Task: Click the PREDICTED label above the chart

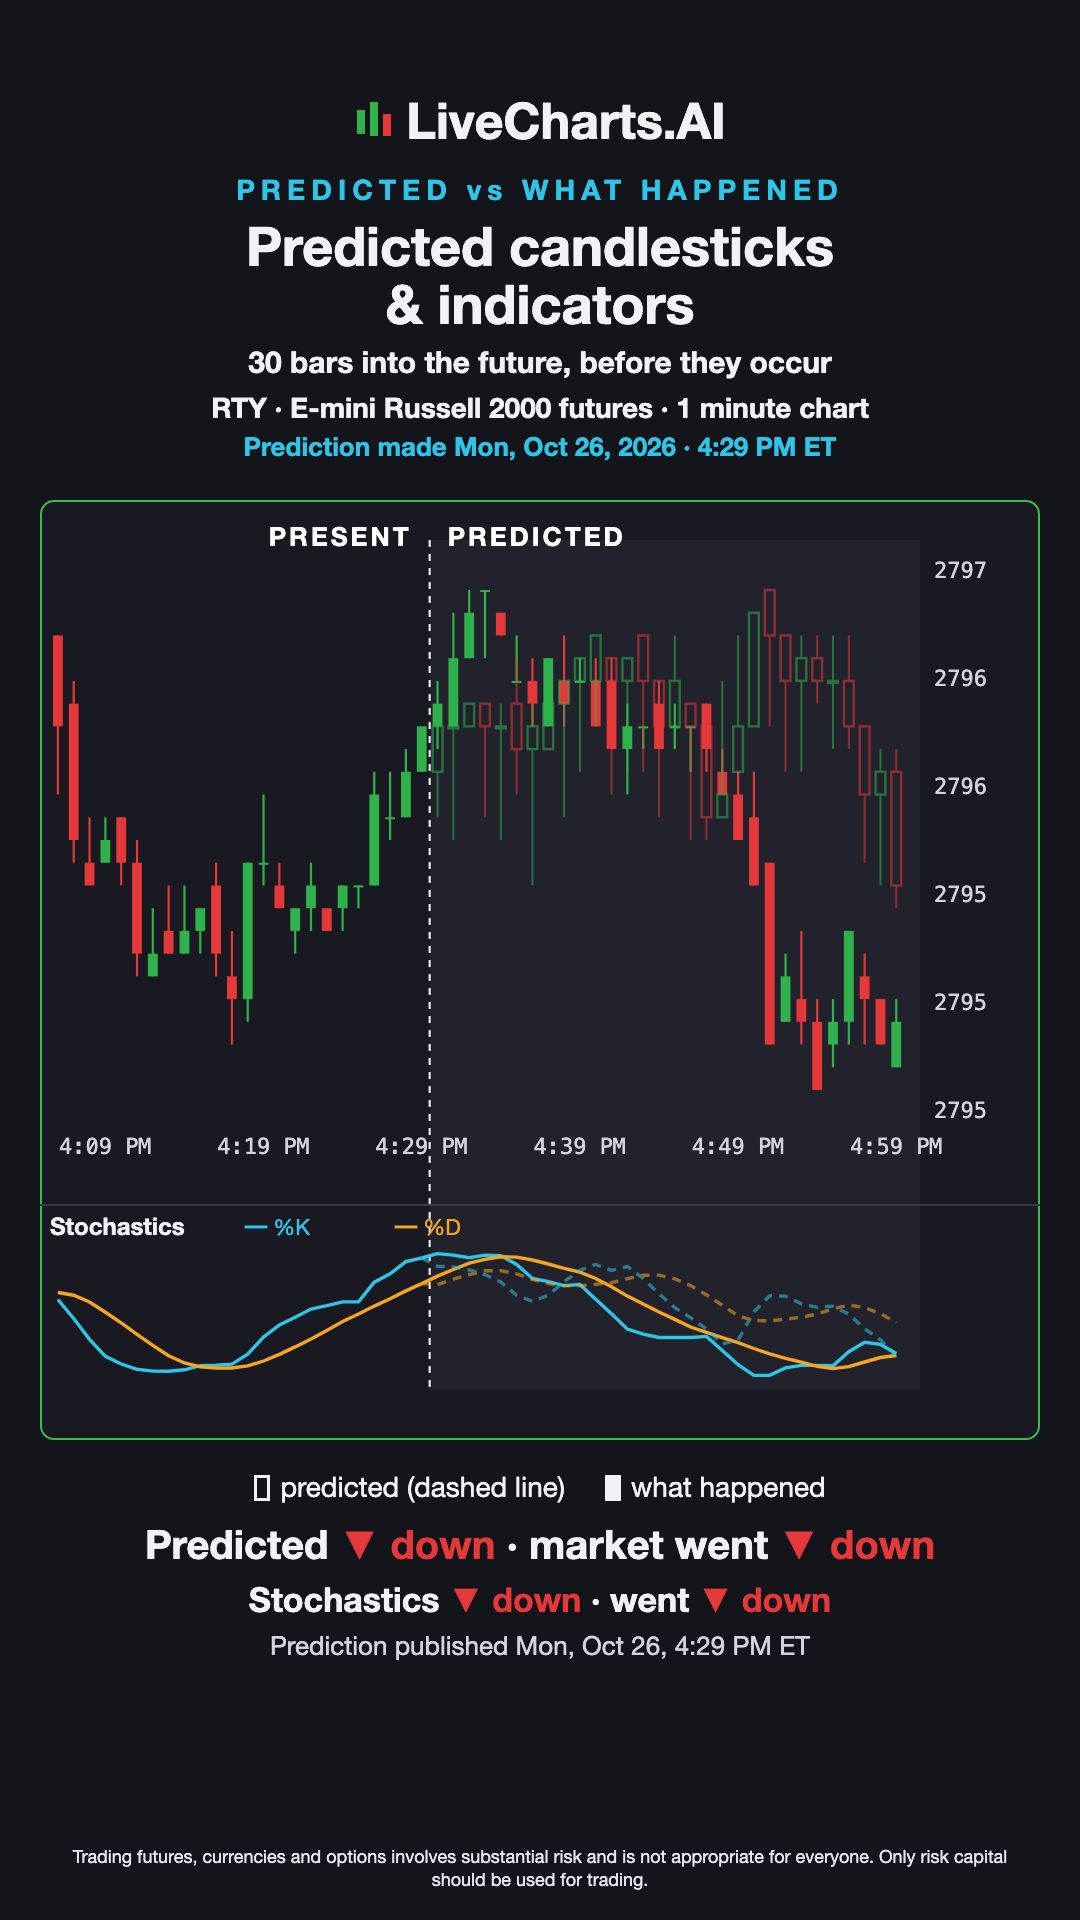Action: (536, 537)
